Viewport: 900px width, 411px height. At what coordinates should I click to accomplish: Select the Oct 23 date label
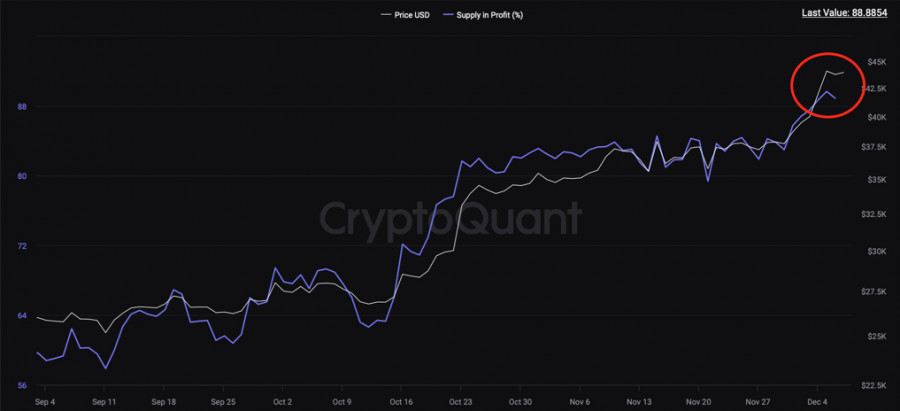(460, 402)
